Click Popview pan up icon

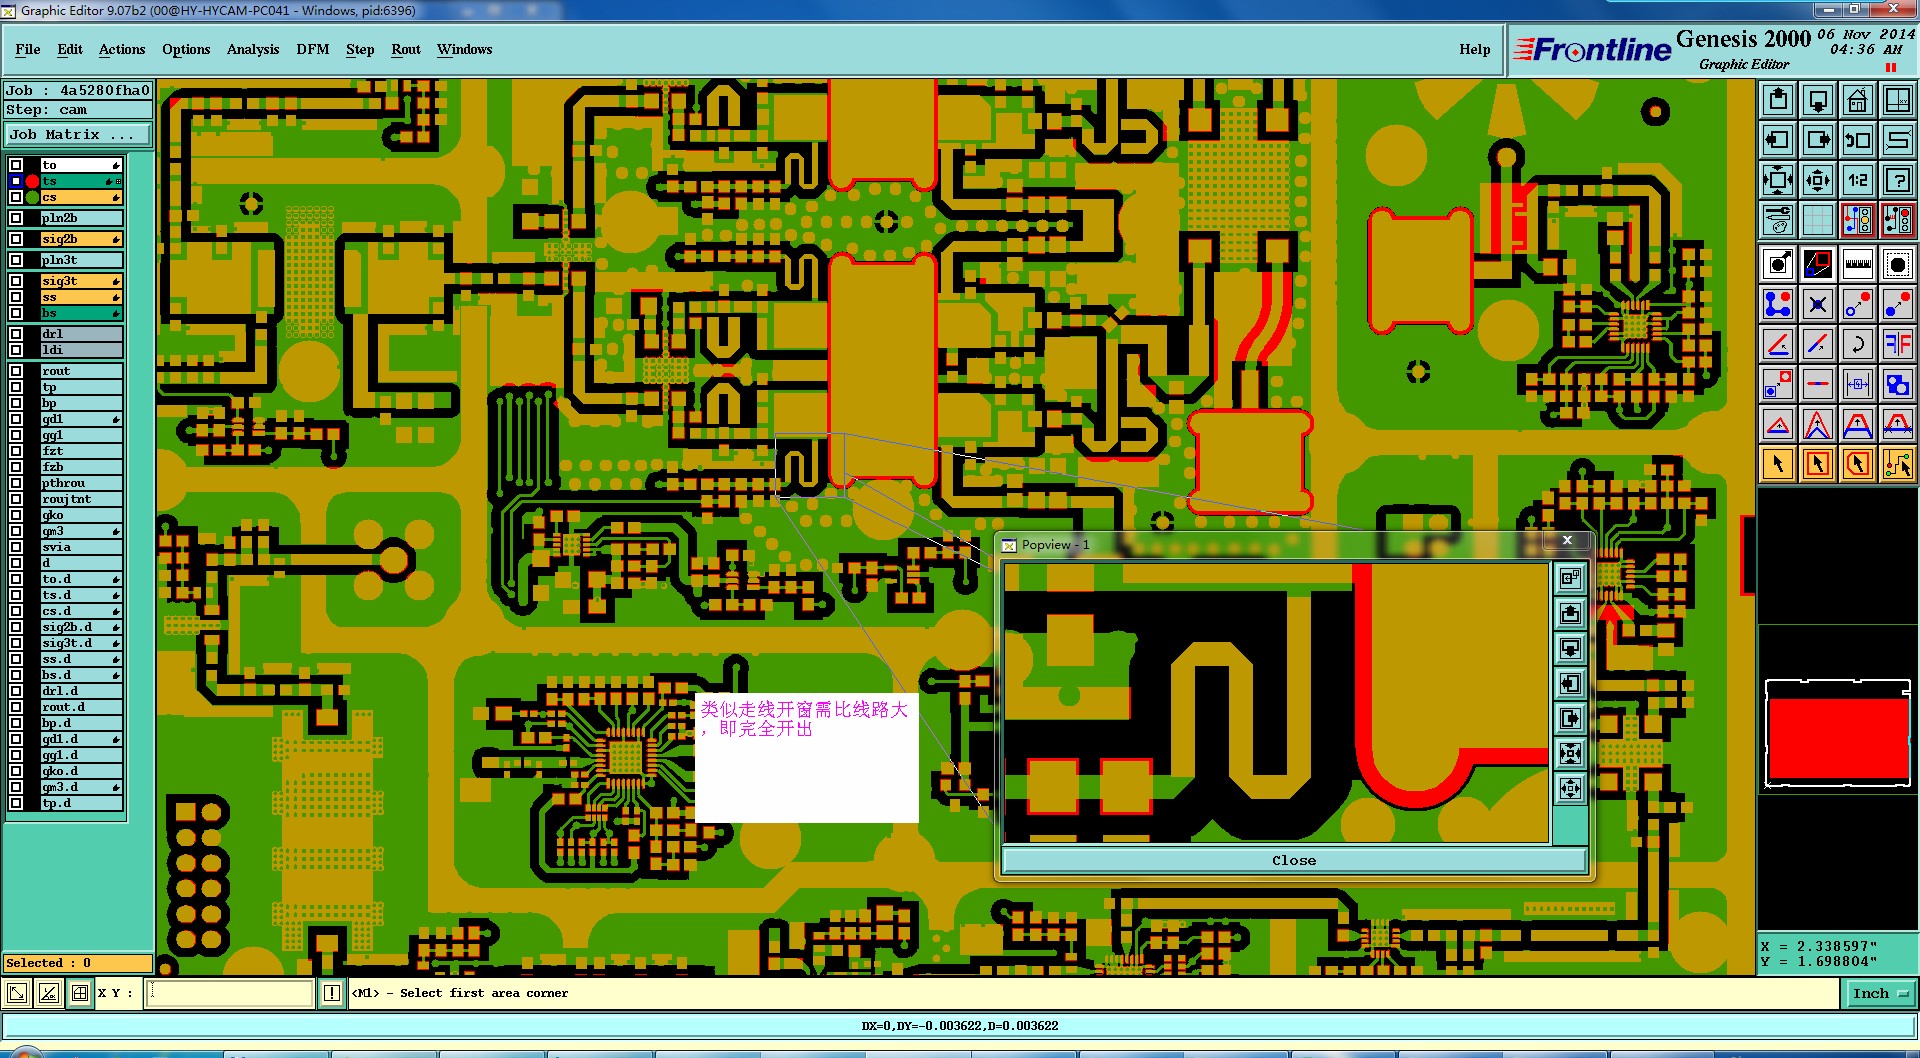pyautogui.click(x=1570, y=613)
